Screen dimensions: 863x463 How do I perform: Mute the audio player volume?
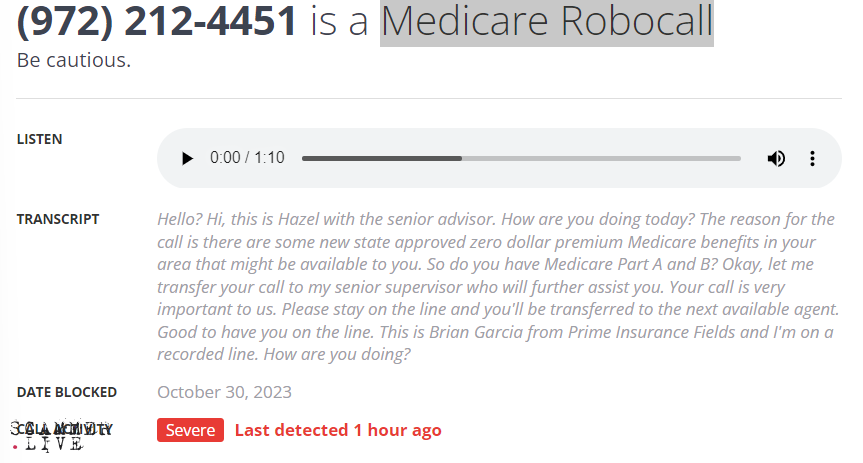tap(776, 158)
